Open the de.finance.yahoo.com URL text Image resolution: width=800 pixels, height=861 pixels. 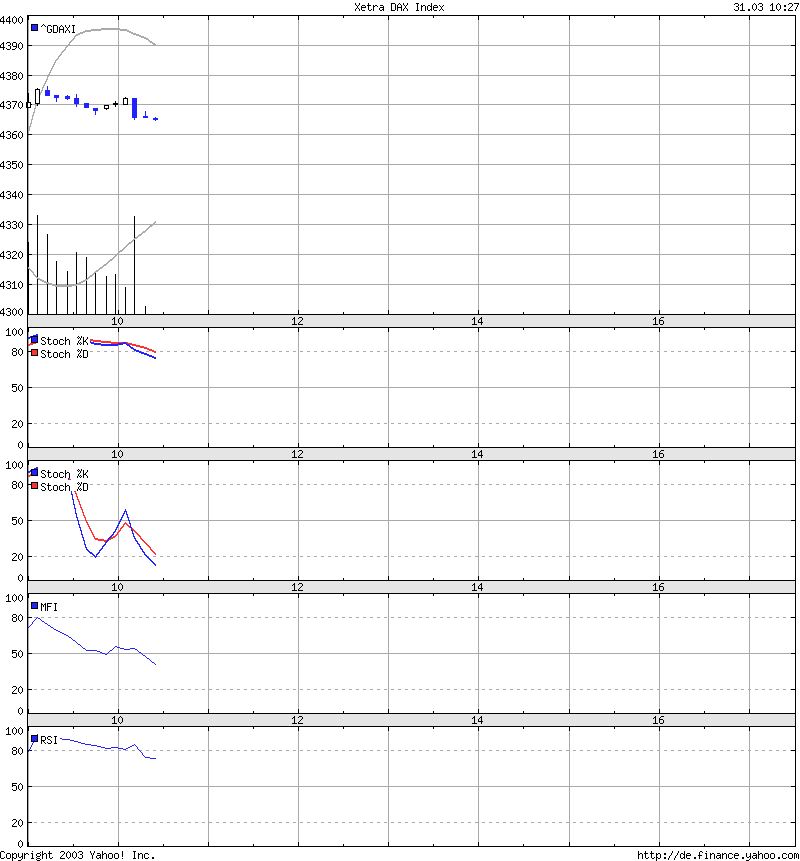click(718, 855)
